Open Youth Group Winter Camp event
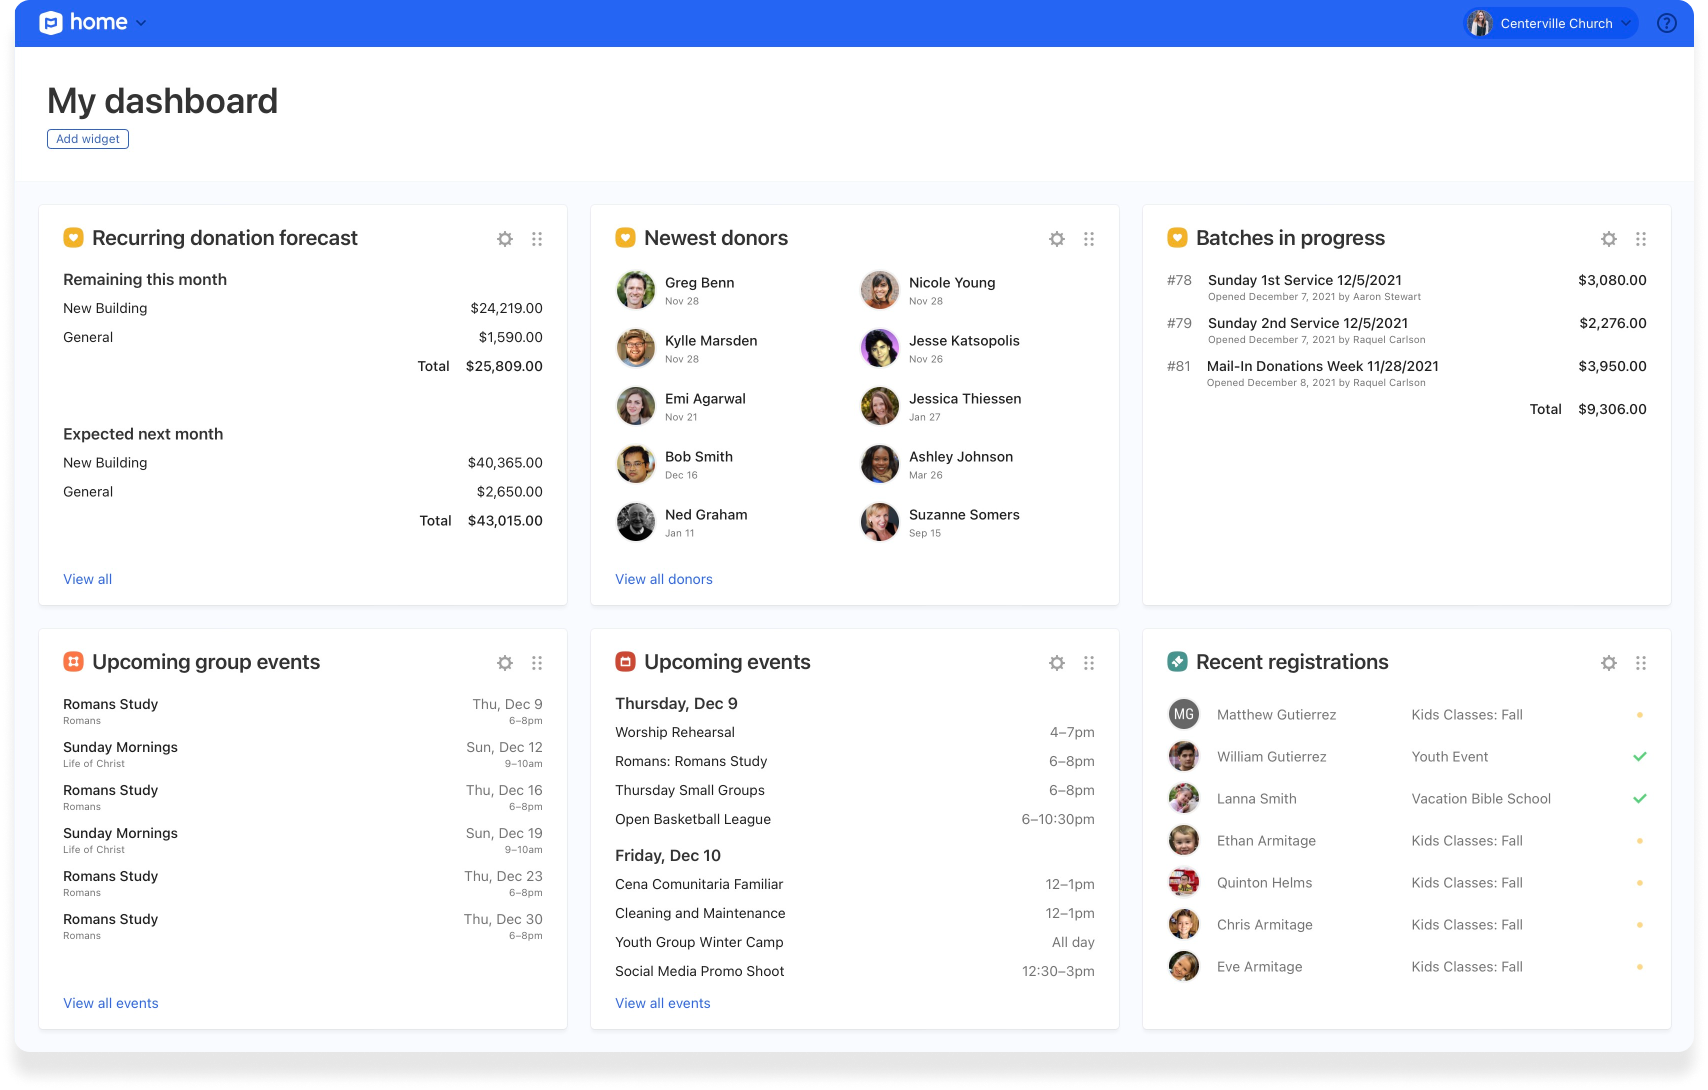Image resolution: width=1708 pixels, height=1090 pixels. (x=699, y=942)
